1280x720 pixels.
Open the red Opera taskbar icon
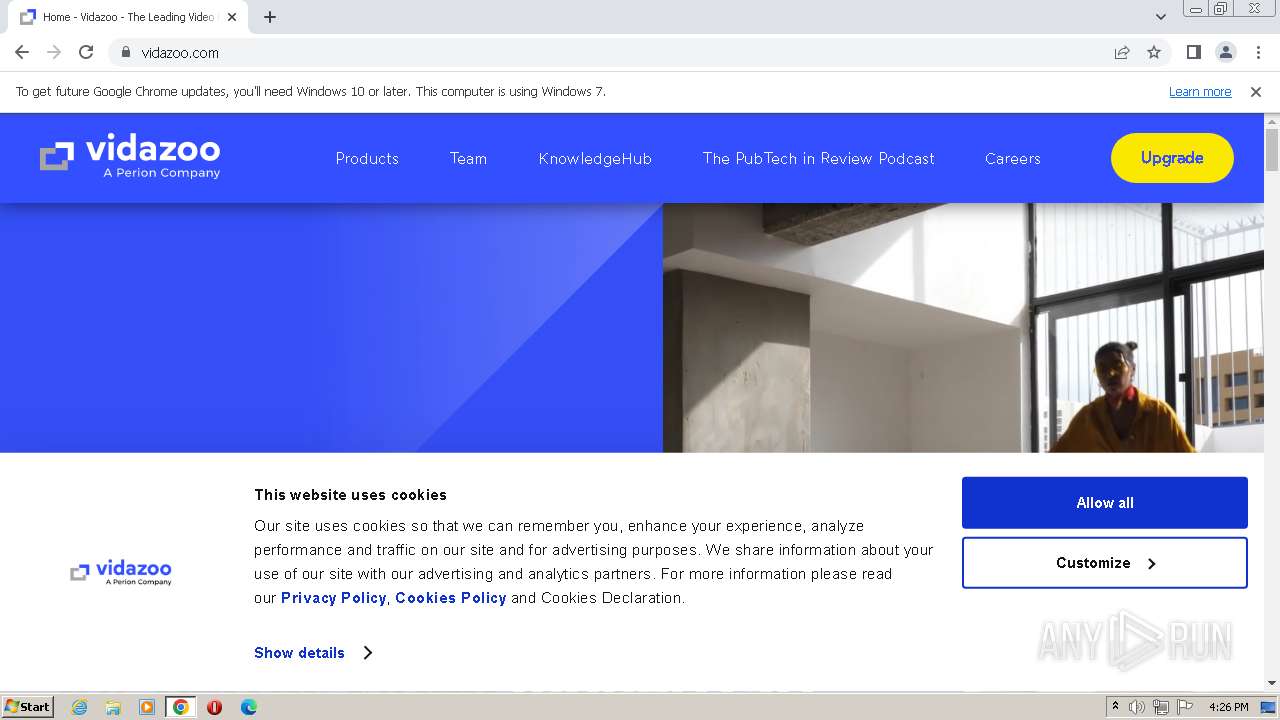tap(214, 707)
